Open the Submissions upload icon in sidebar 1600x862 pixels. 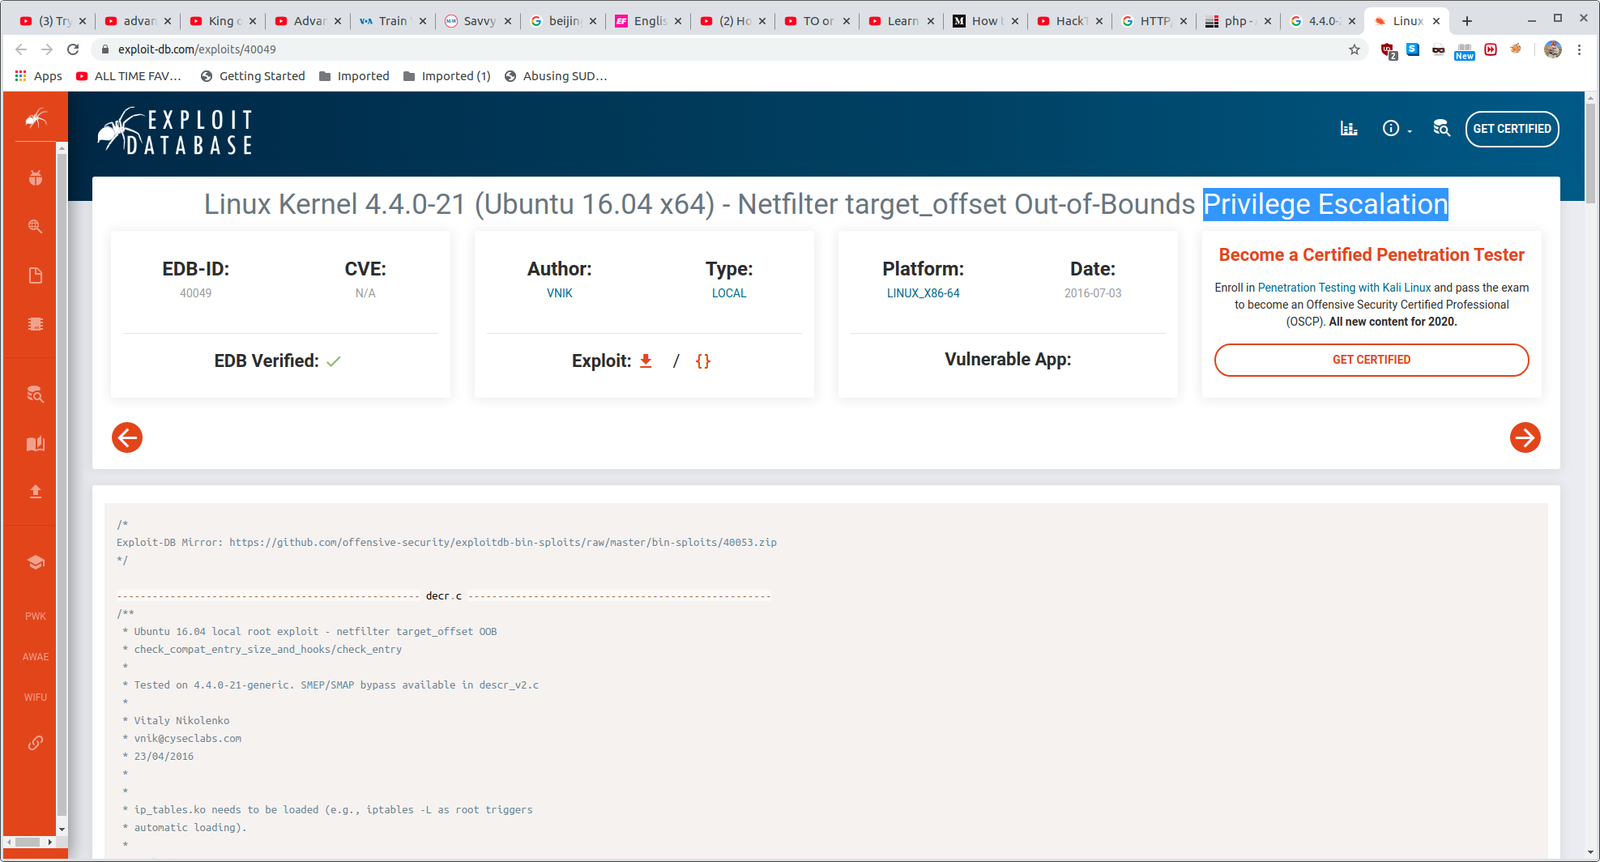(35, 491)
